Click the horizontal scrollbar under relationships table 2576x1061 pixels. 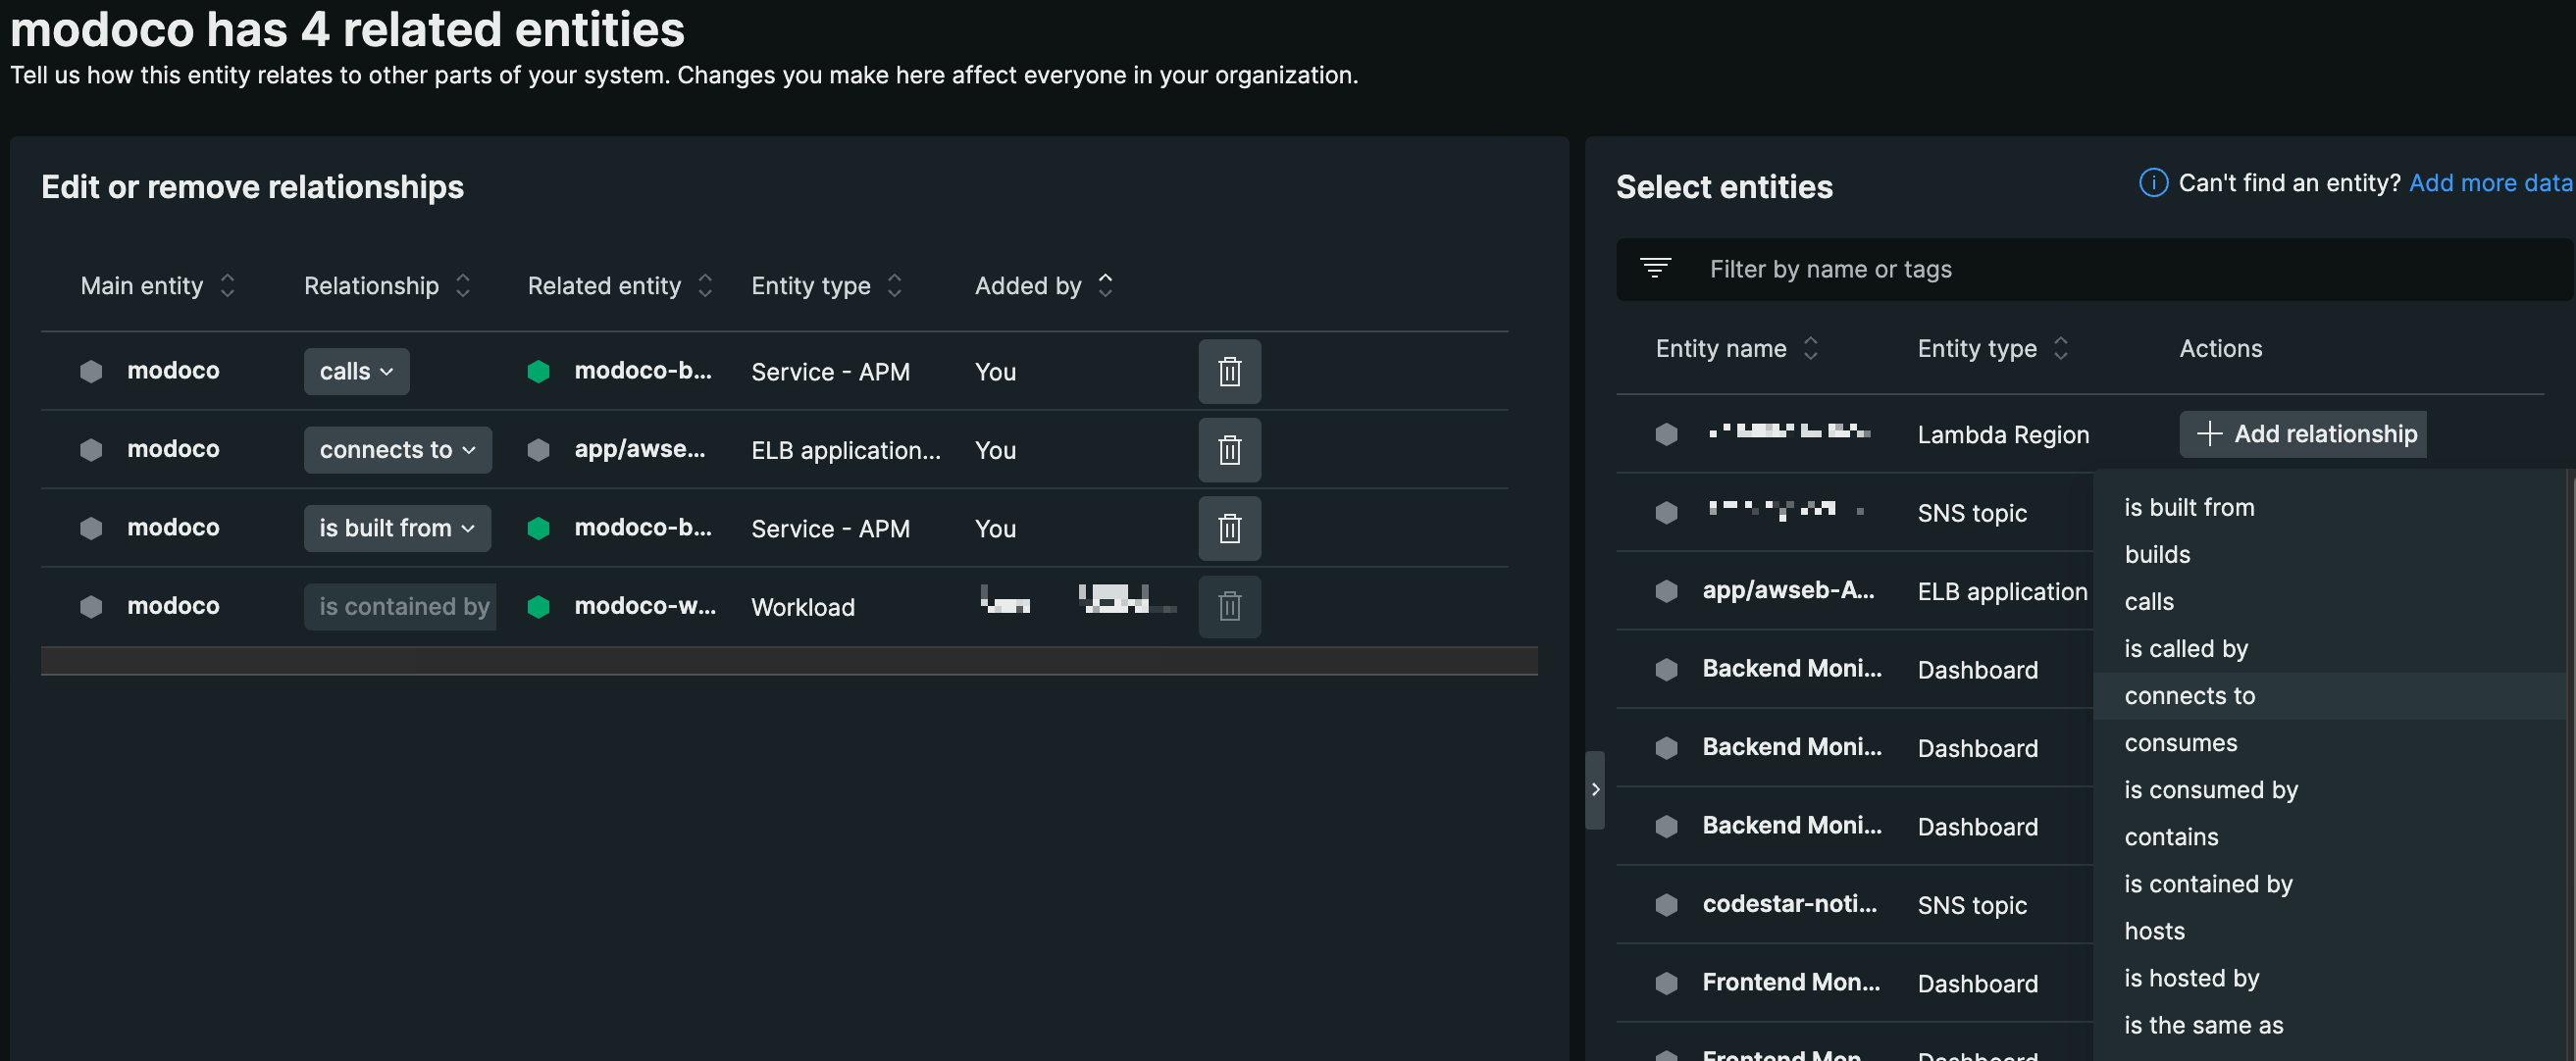[x=788, y=661]
